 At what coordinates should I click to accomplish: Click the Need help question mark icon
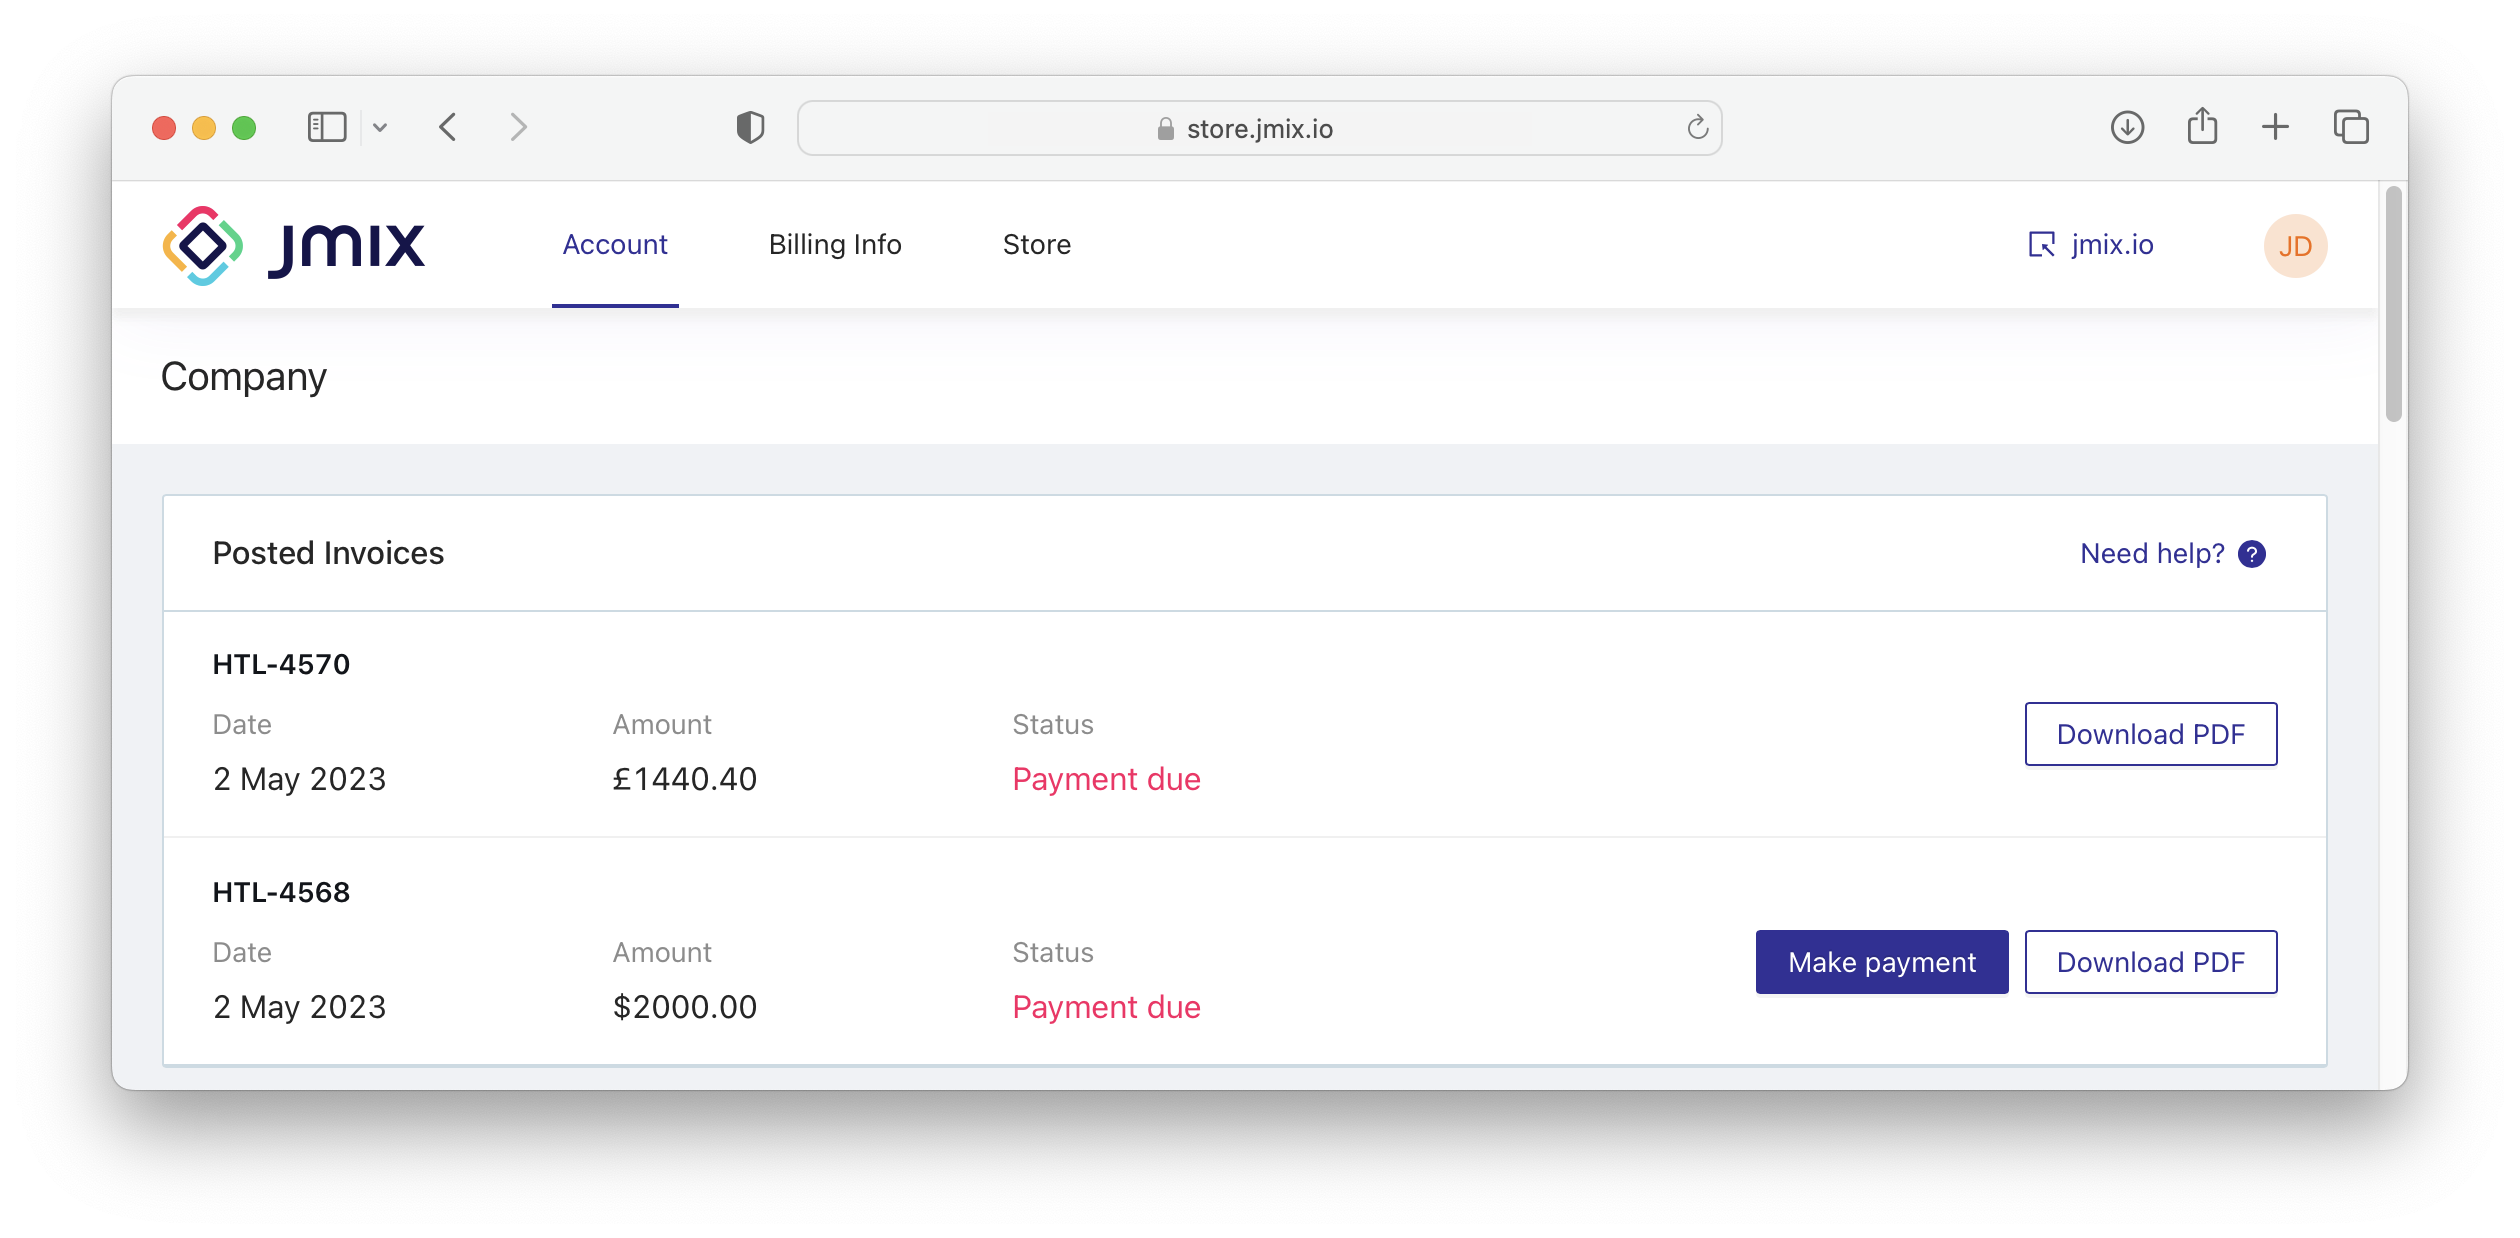[x=2252, y=554]
